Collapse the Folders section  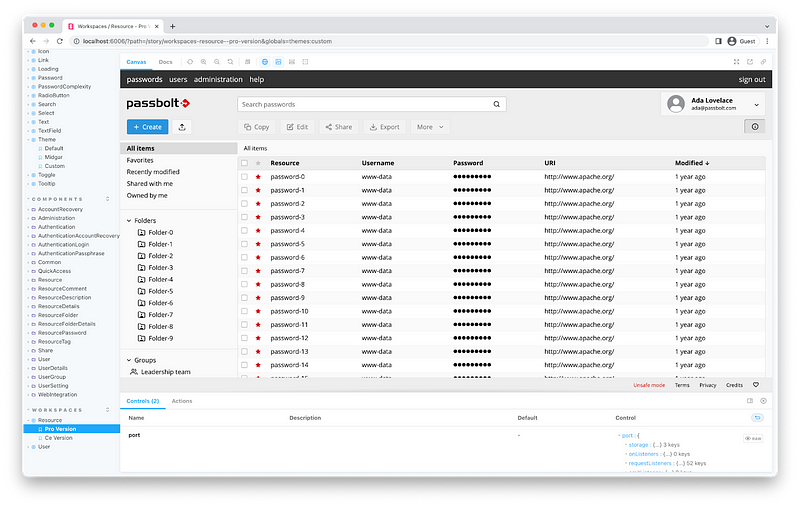point(129,220)
